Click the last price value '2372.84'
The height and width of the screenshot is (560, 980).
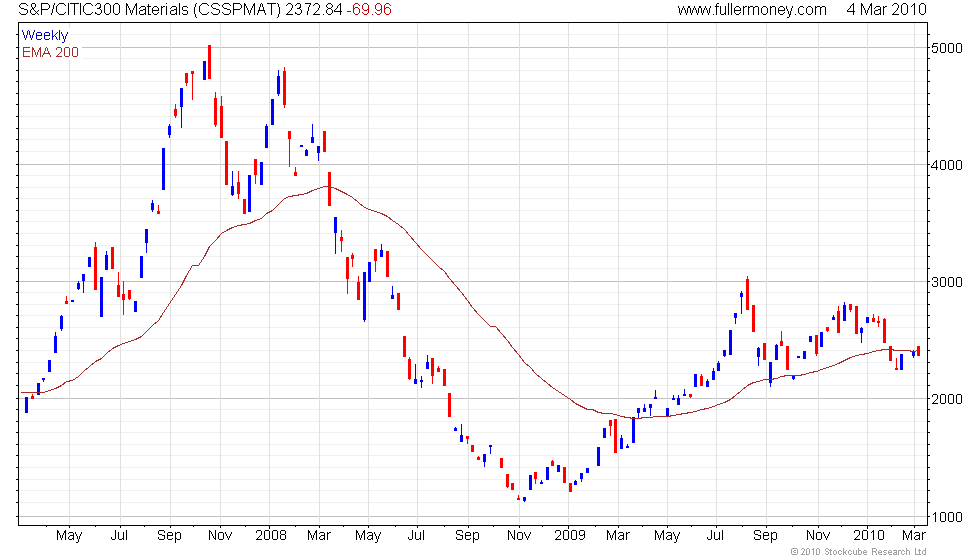click(314, 9)
